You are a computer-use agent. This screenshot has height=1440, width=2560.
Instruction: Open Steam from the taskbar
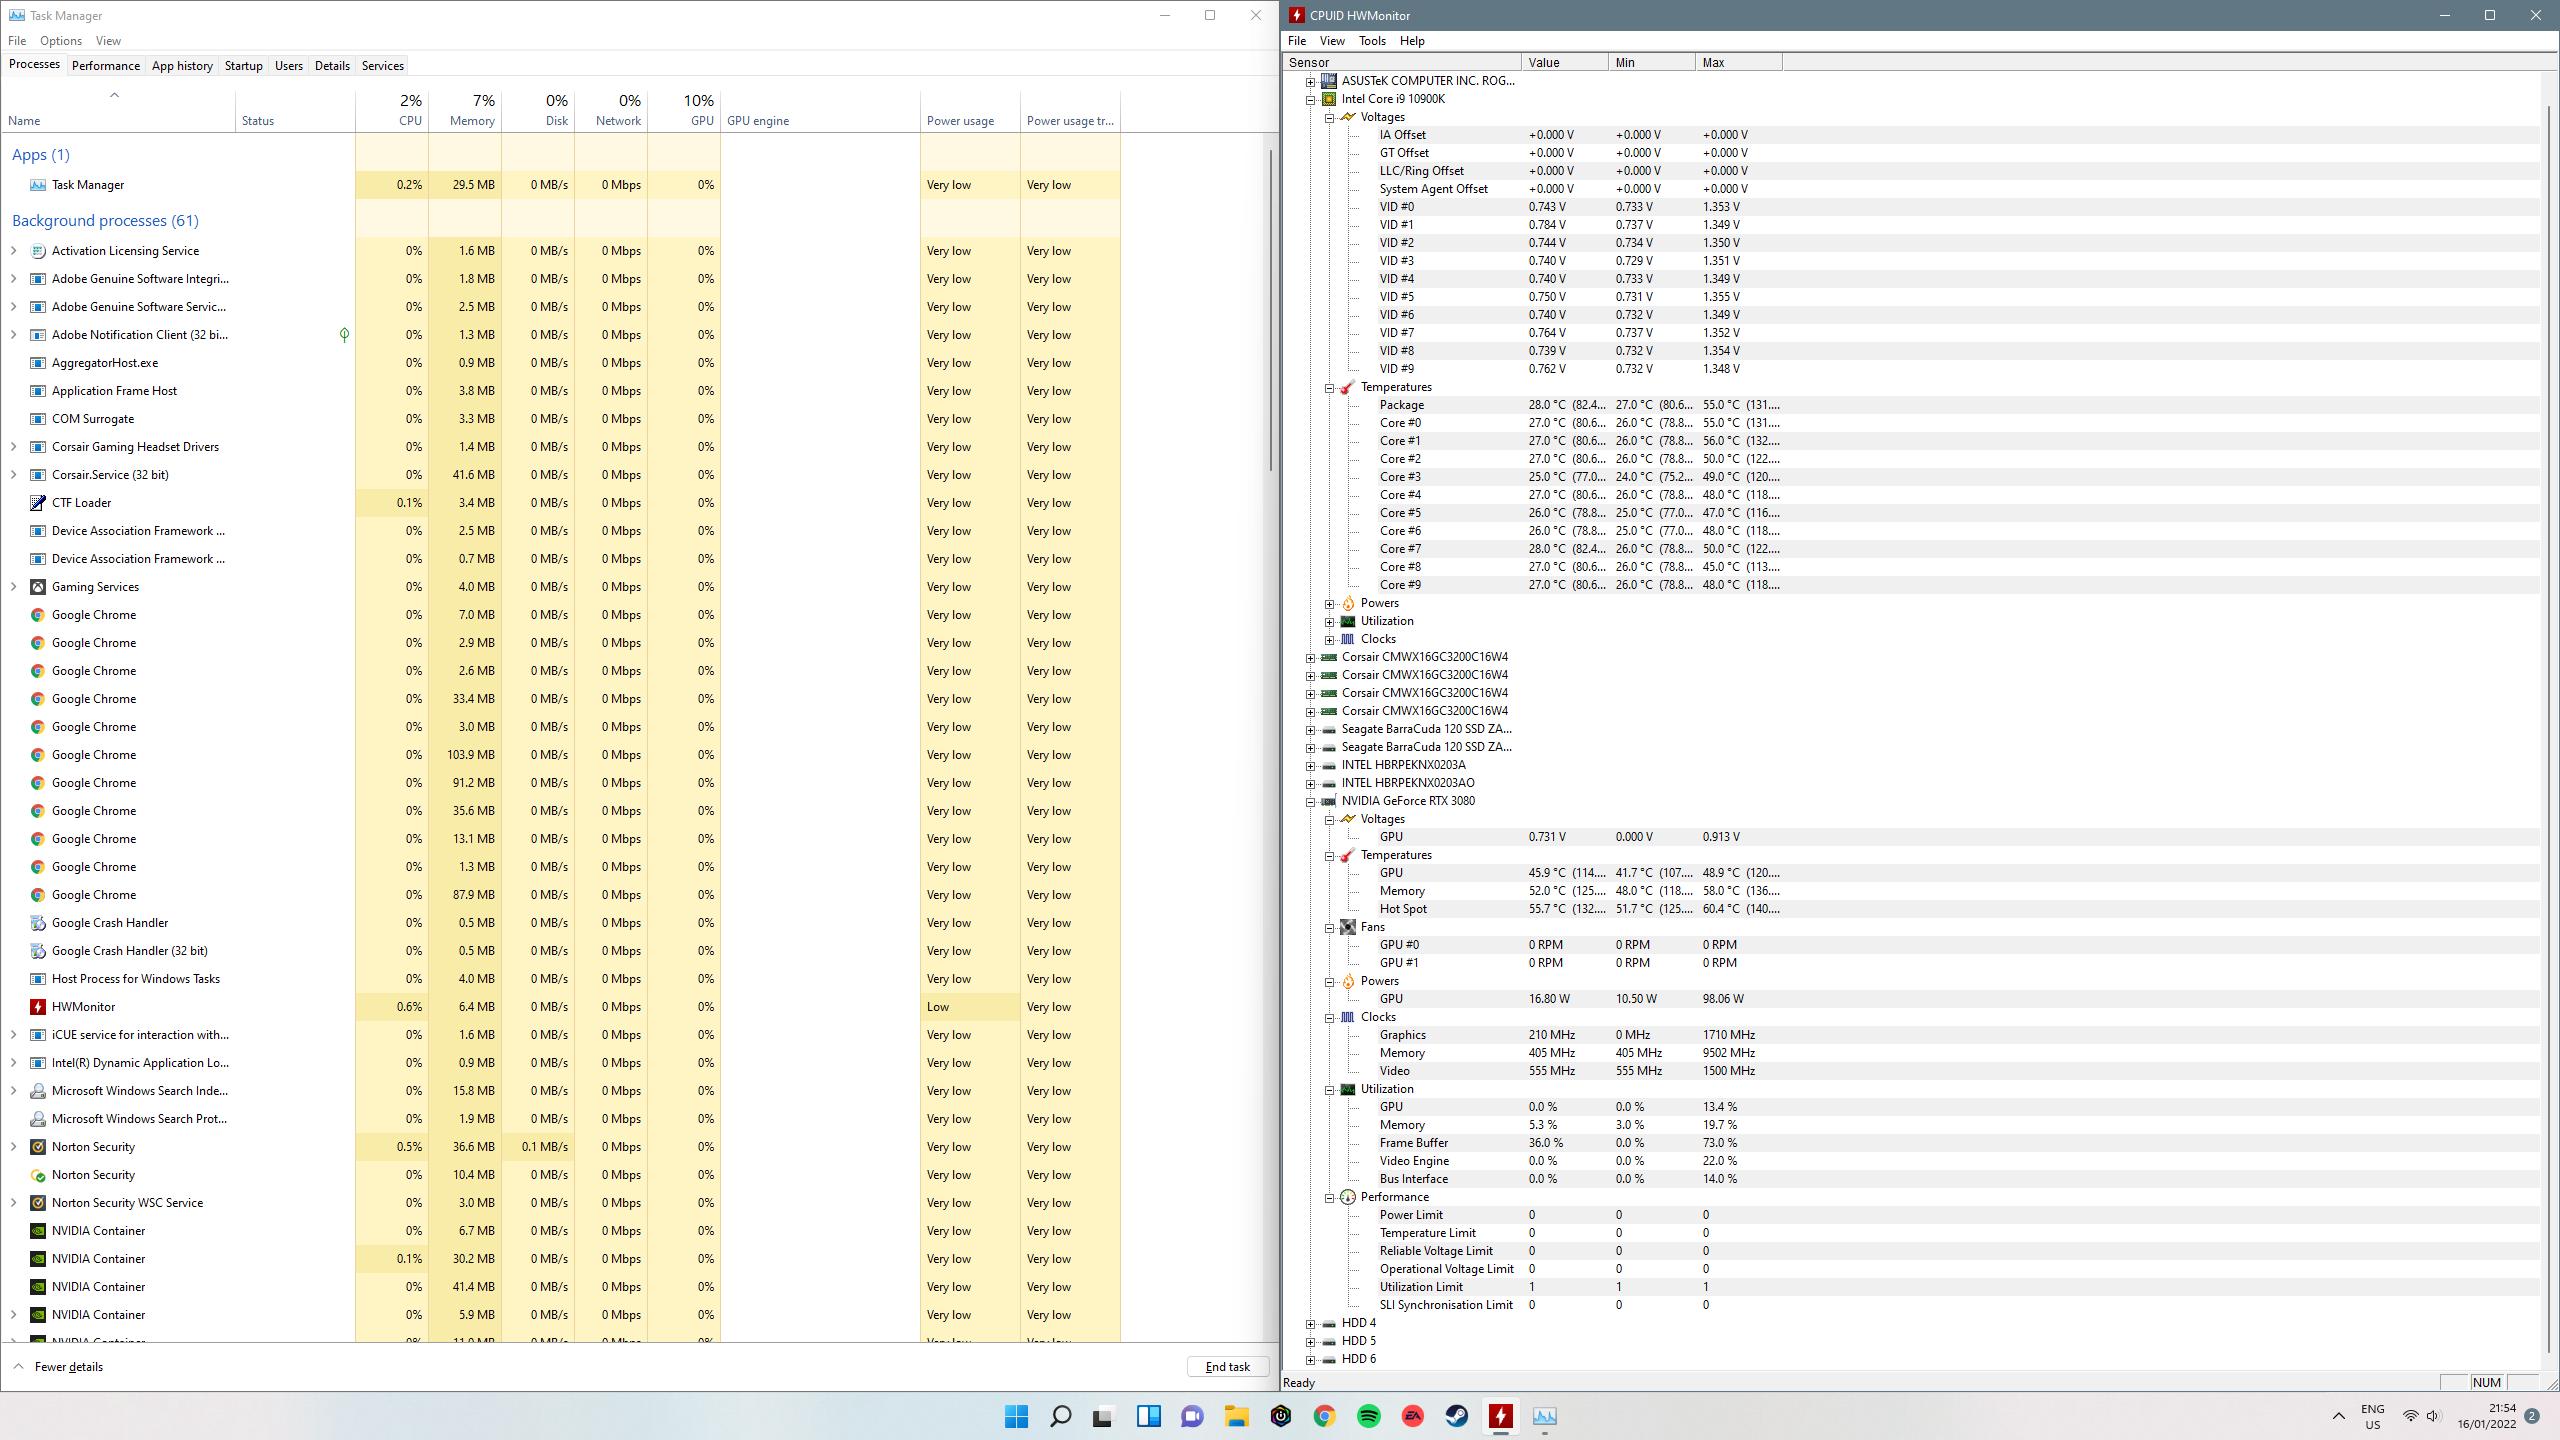click(1457, 1416)
